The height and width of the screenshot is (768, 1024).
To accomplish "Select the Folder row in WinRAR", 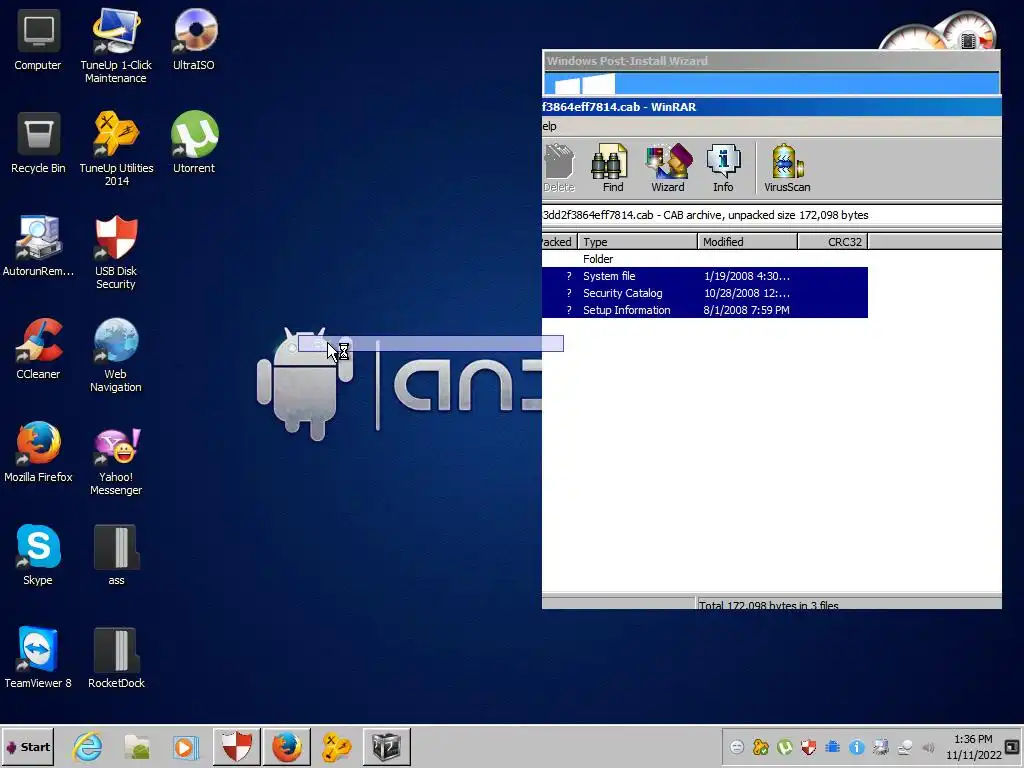I will [705, 259].
